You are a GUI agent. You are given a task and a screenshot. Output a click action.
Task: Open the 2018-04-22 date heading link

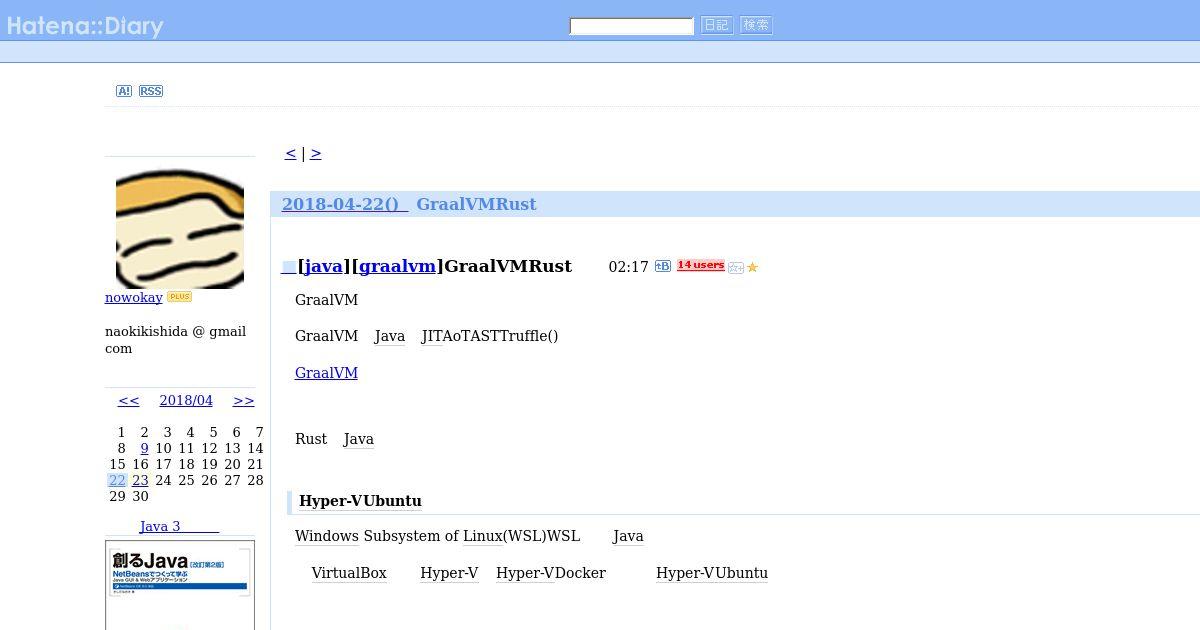coord(345,204)
